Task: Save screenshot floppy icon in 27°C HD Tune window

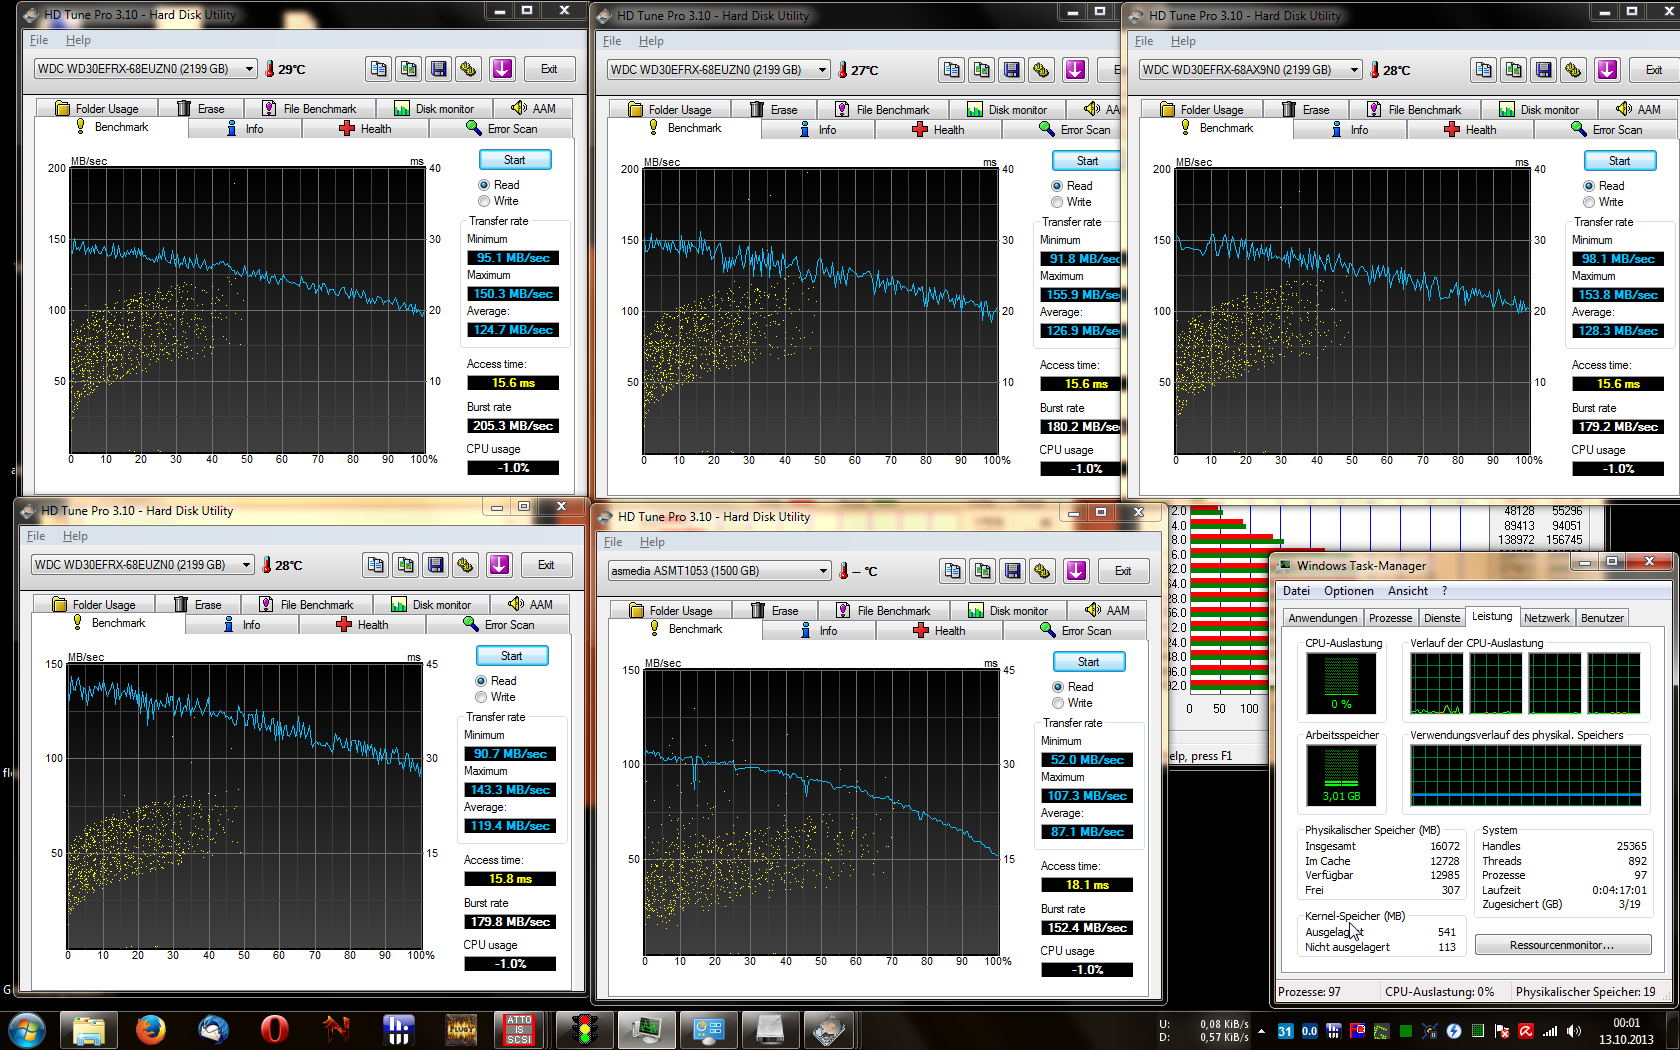Action: [x=1012, y=70]
